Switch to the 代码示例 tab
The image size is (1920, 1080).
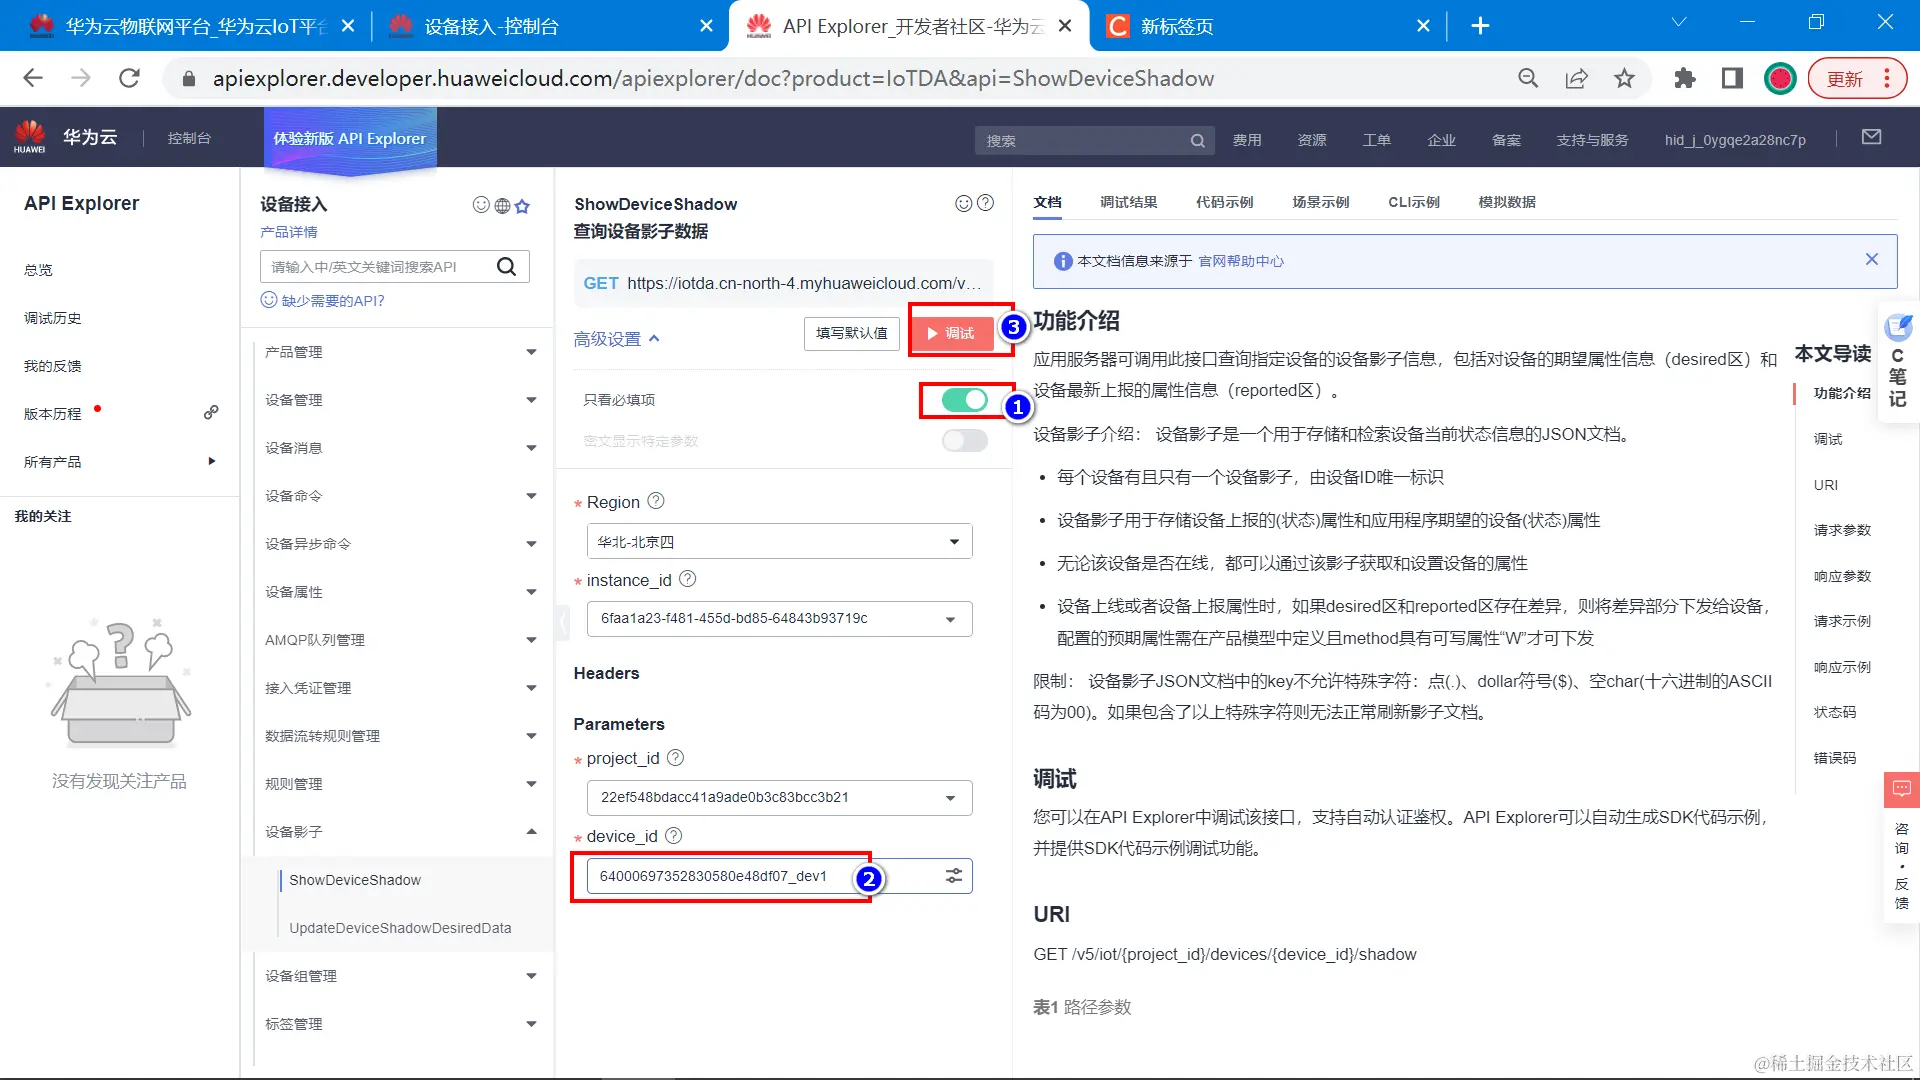[x=1225, y=202]
